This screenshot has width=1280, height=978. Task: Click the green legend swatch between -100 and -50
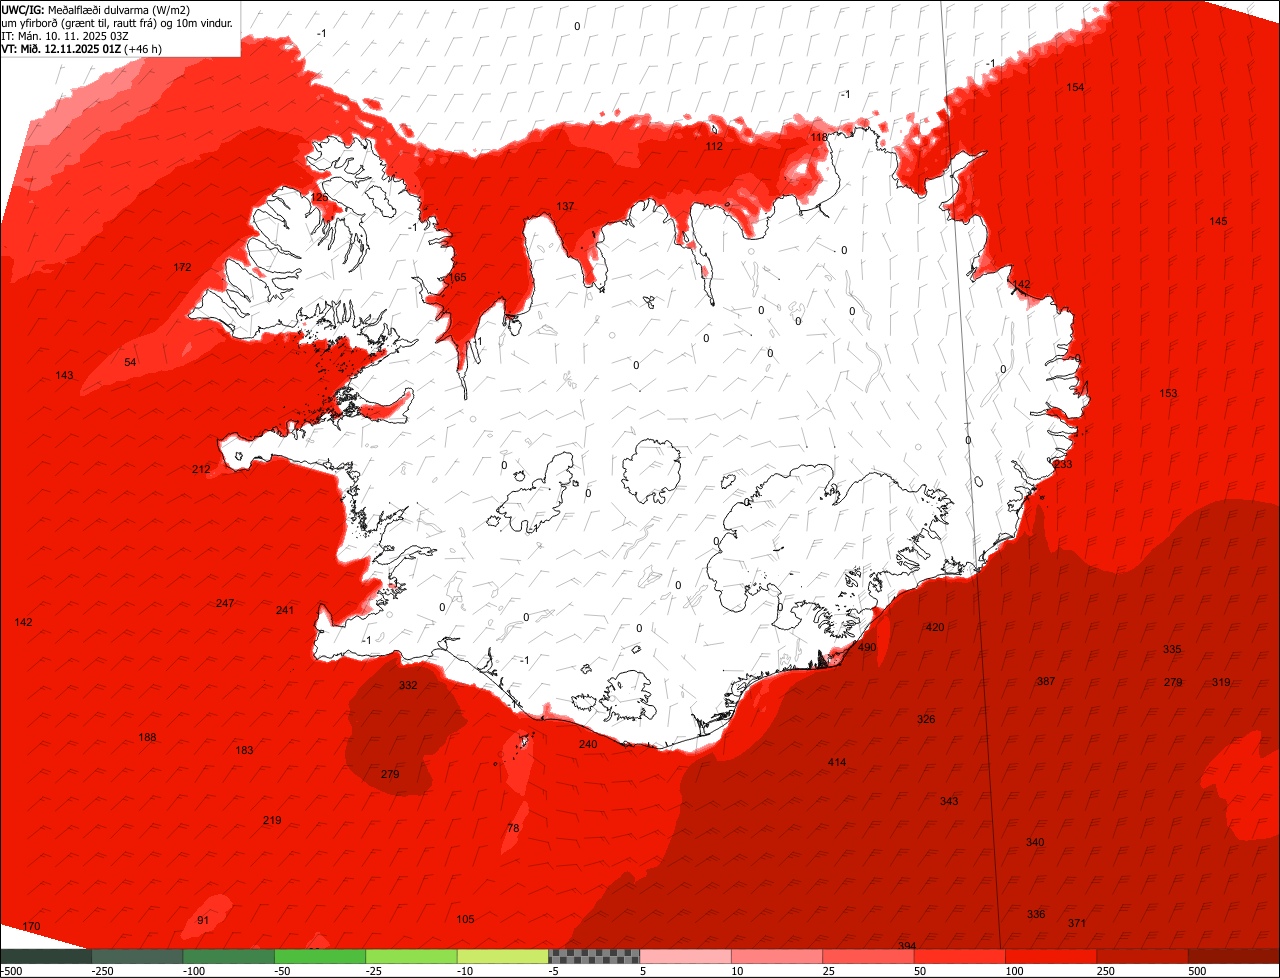[x=229, y=956]
